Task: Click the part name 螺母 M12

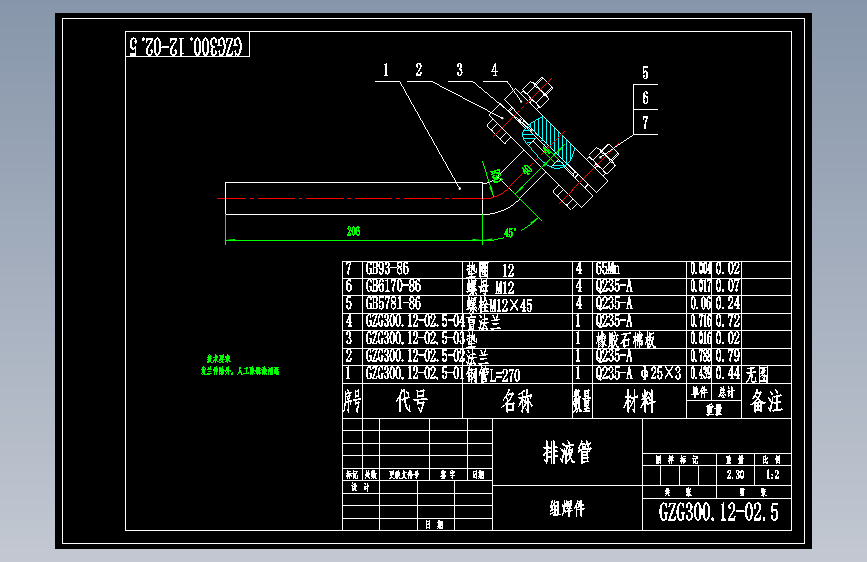Action: (490, 287)
